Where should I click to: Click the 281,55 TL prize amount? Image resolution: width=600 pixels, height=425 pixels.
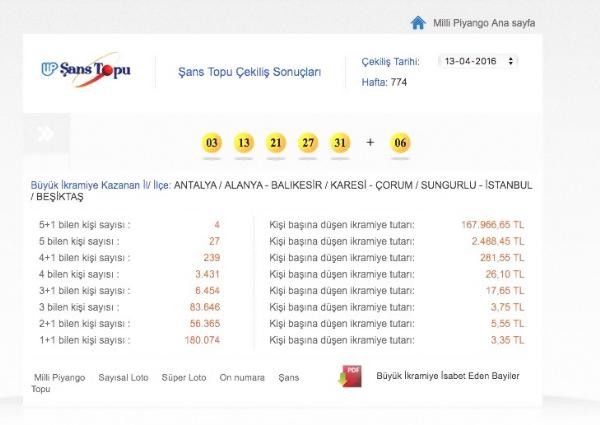click(502, 257)
